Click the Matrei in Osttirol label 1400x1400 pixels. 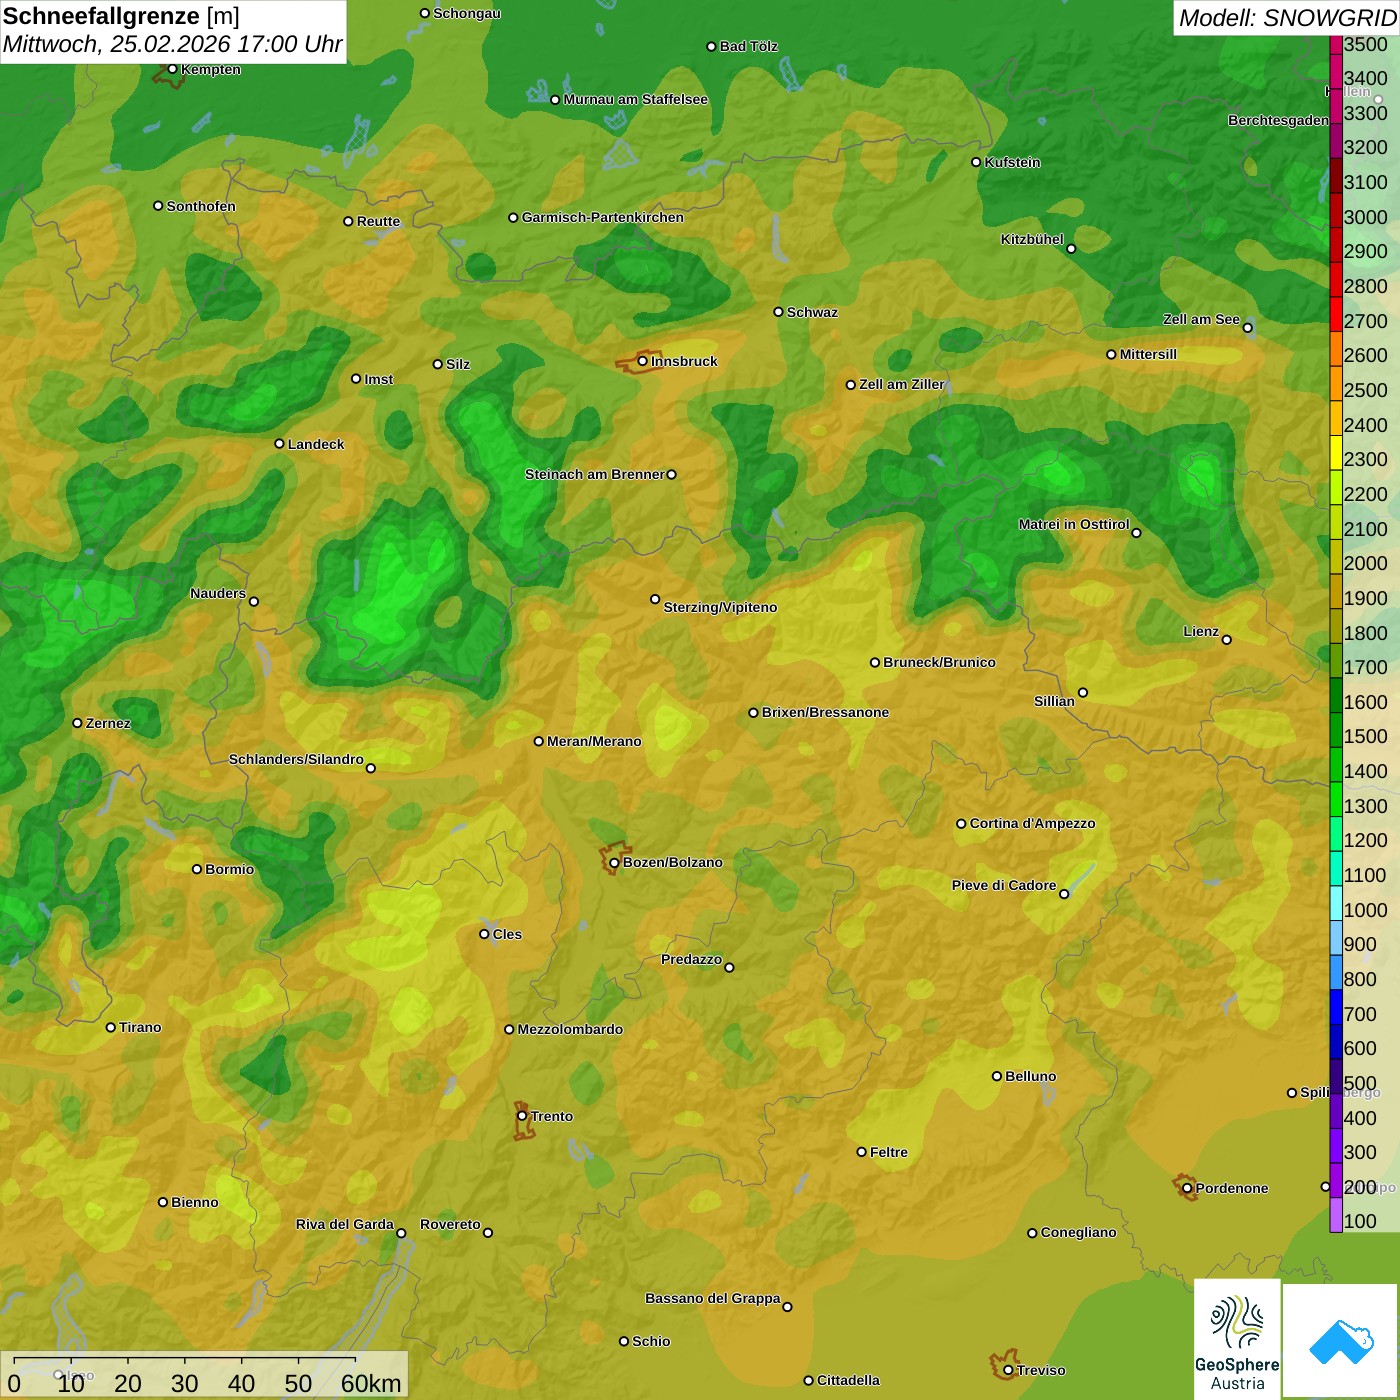point(1074,524)
